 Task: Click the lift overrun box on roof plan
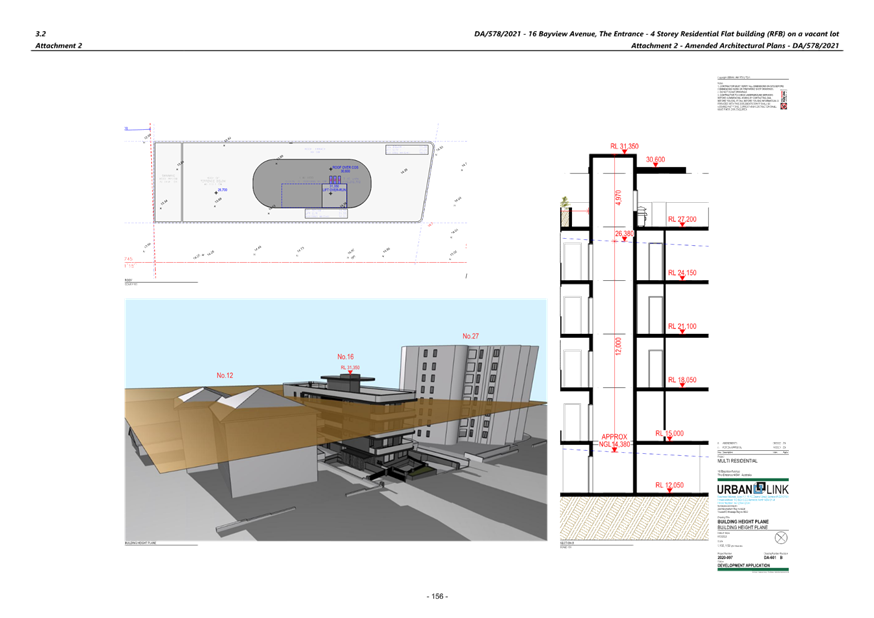pyautogui.click(x=333, y=193)
